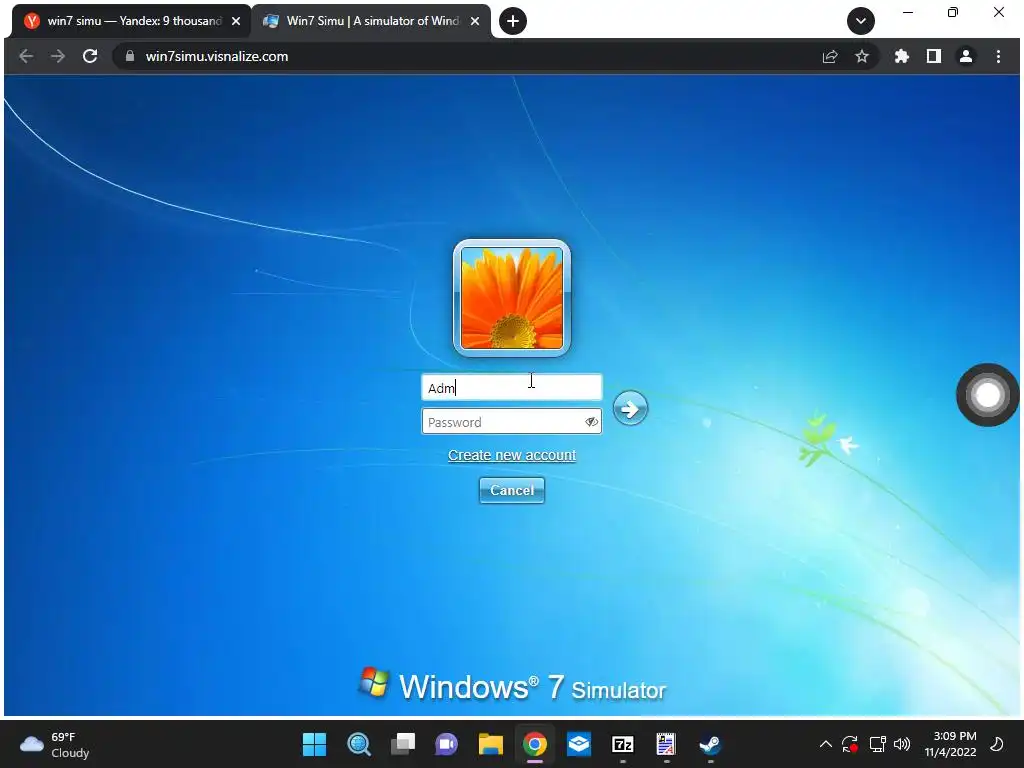Viewport: 1024px width, 768px height.
Task: Select the orange flower user picture
Action: [511, 298]
